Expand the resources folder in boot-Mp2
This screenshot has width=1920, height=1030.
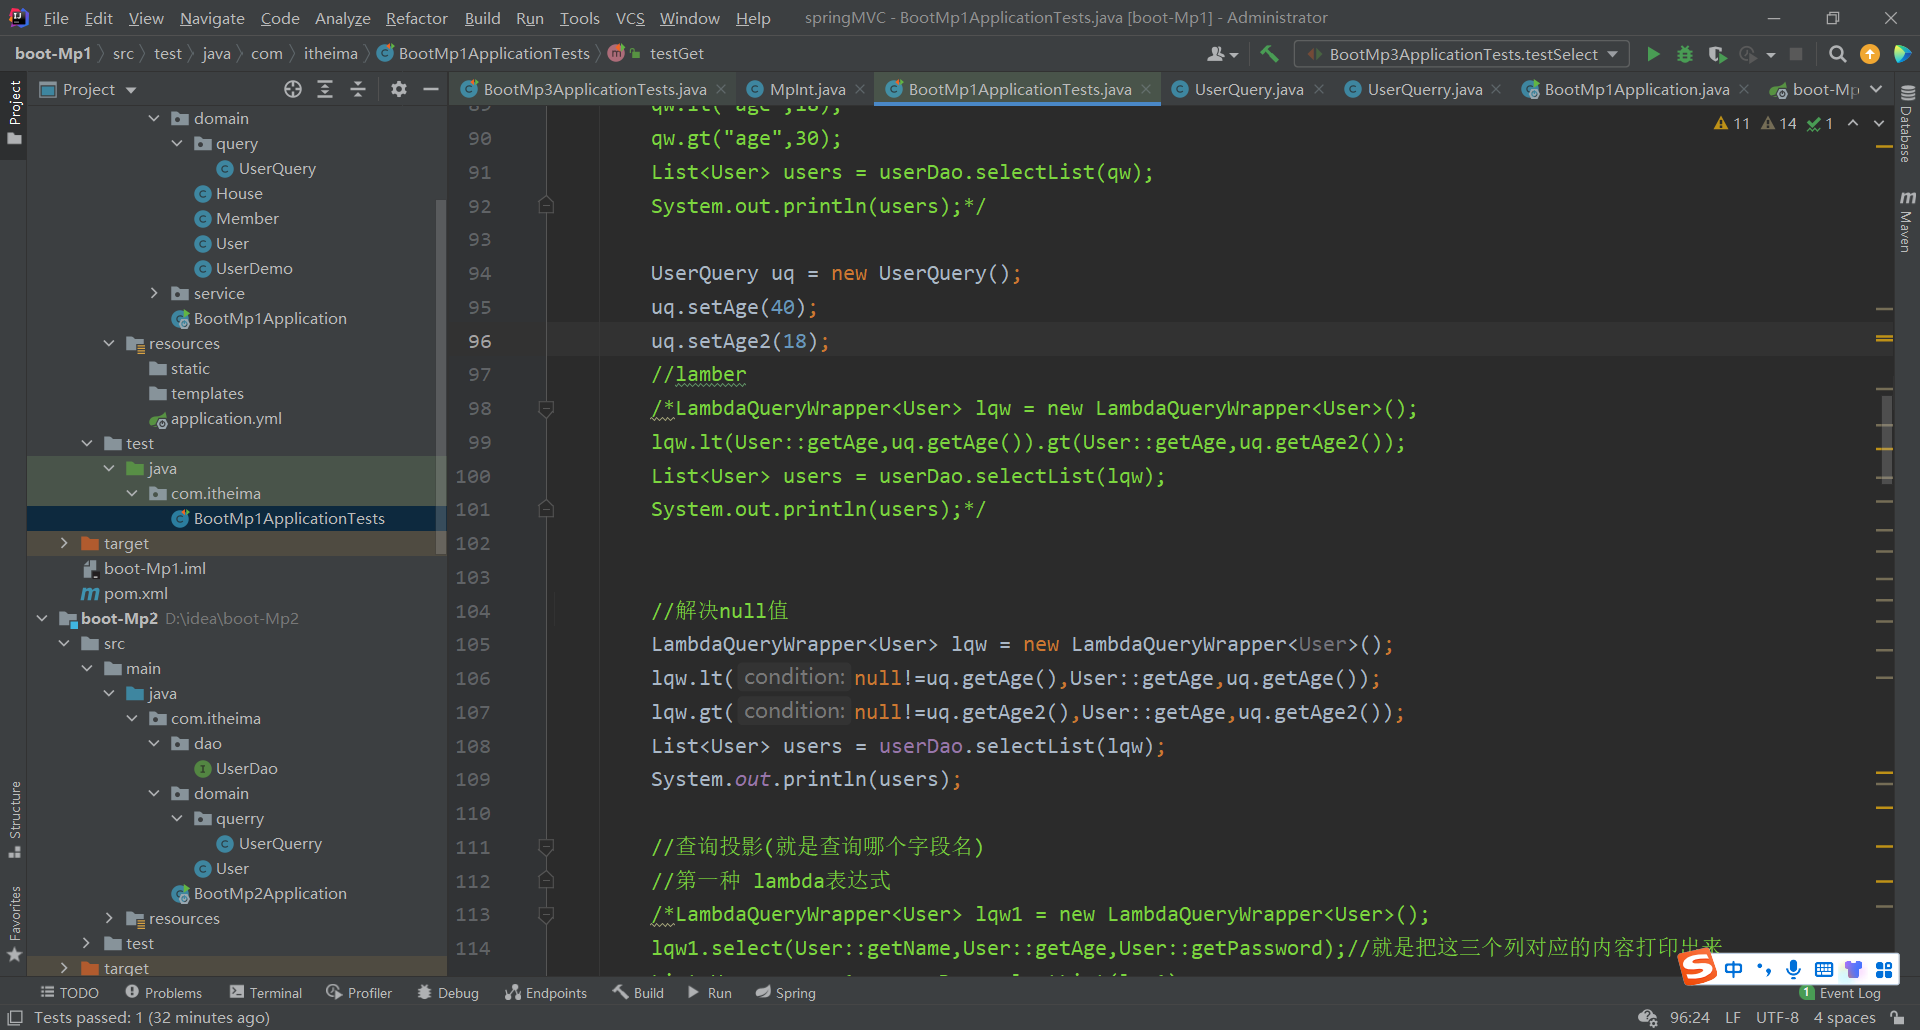(109, 918)
